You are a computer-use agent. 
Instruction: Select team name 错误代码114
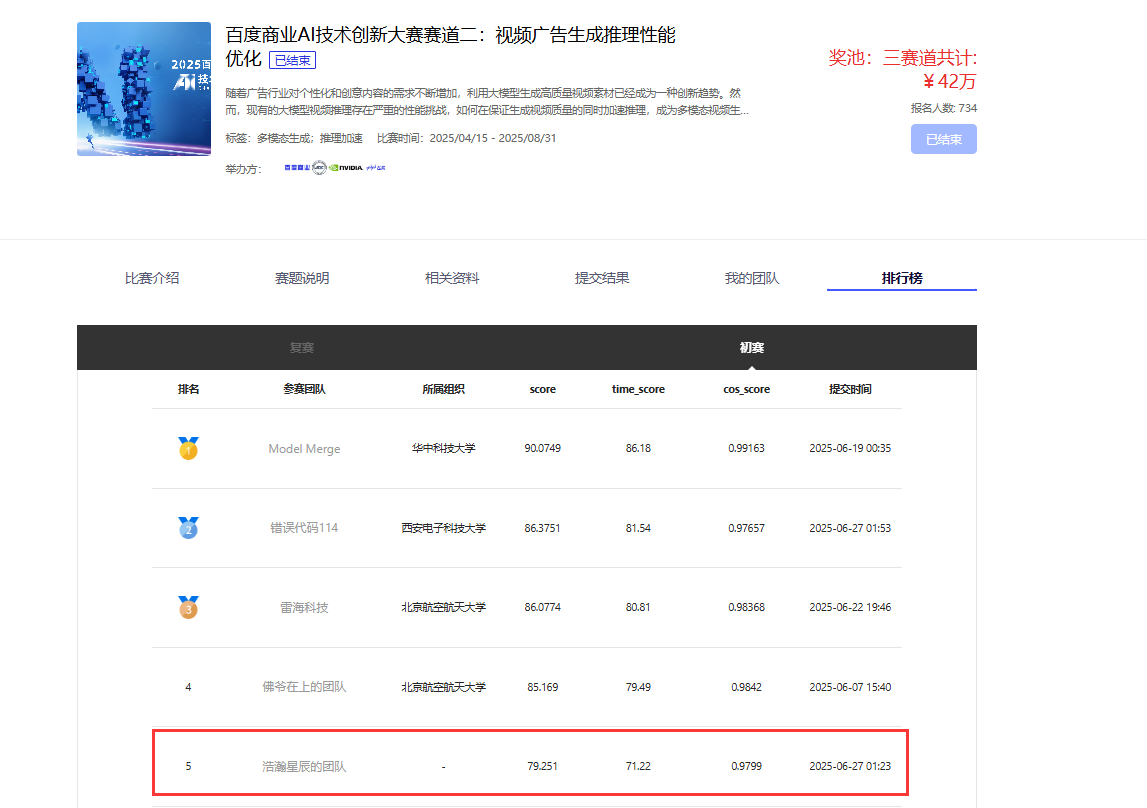304,527
